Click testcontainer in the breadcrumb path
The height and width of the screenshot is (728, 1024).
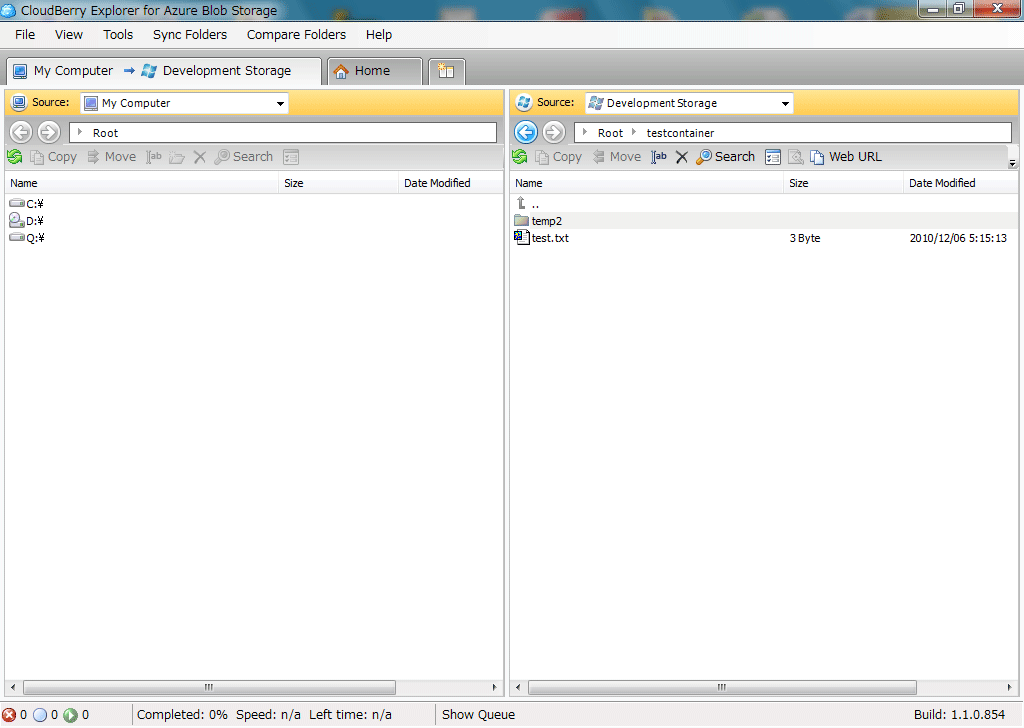(680, 133)
